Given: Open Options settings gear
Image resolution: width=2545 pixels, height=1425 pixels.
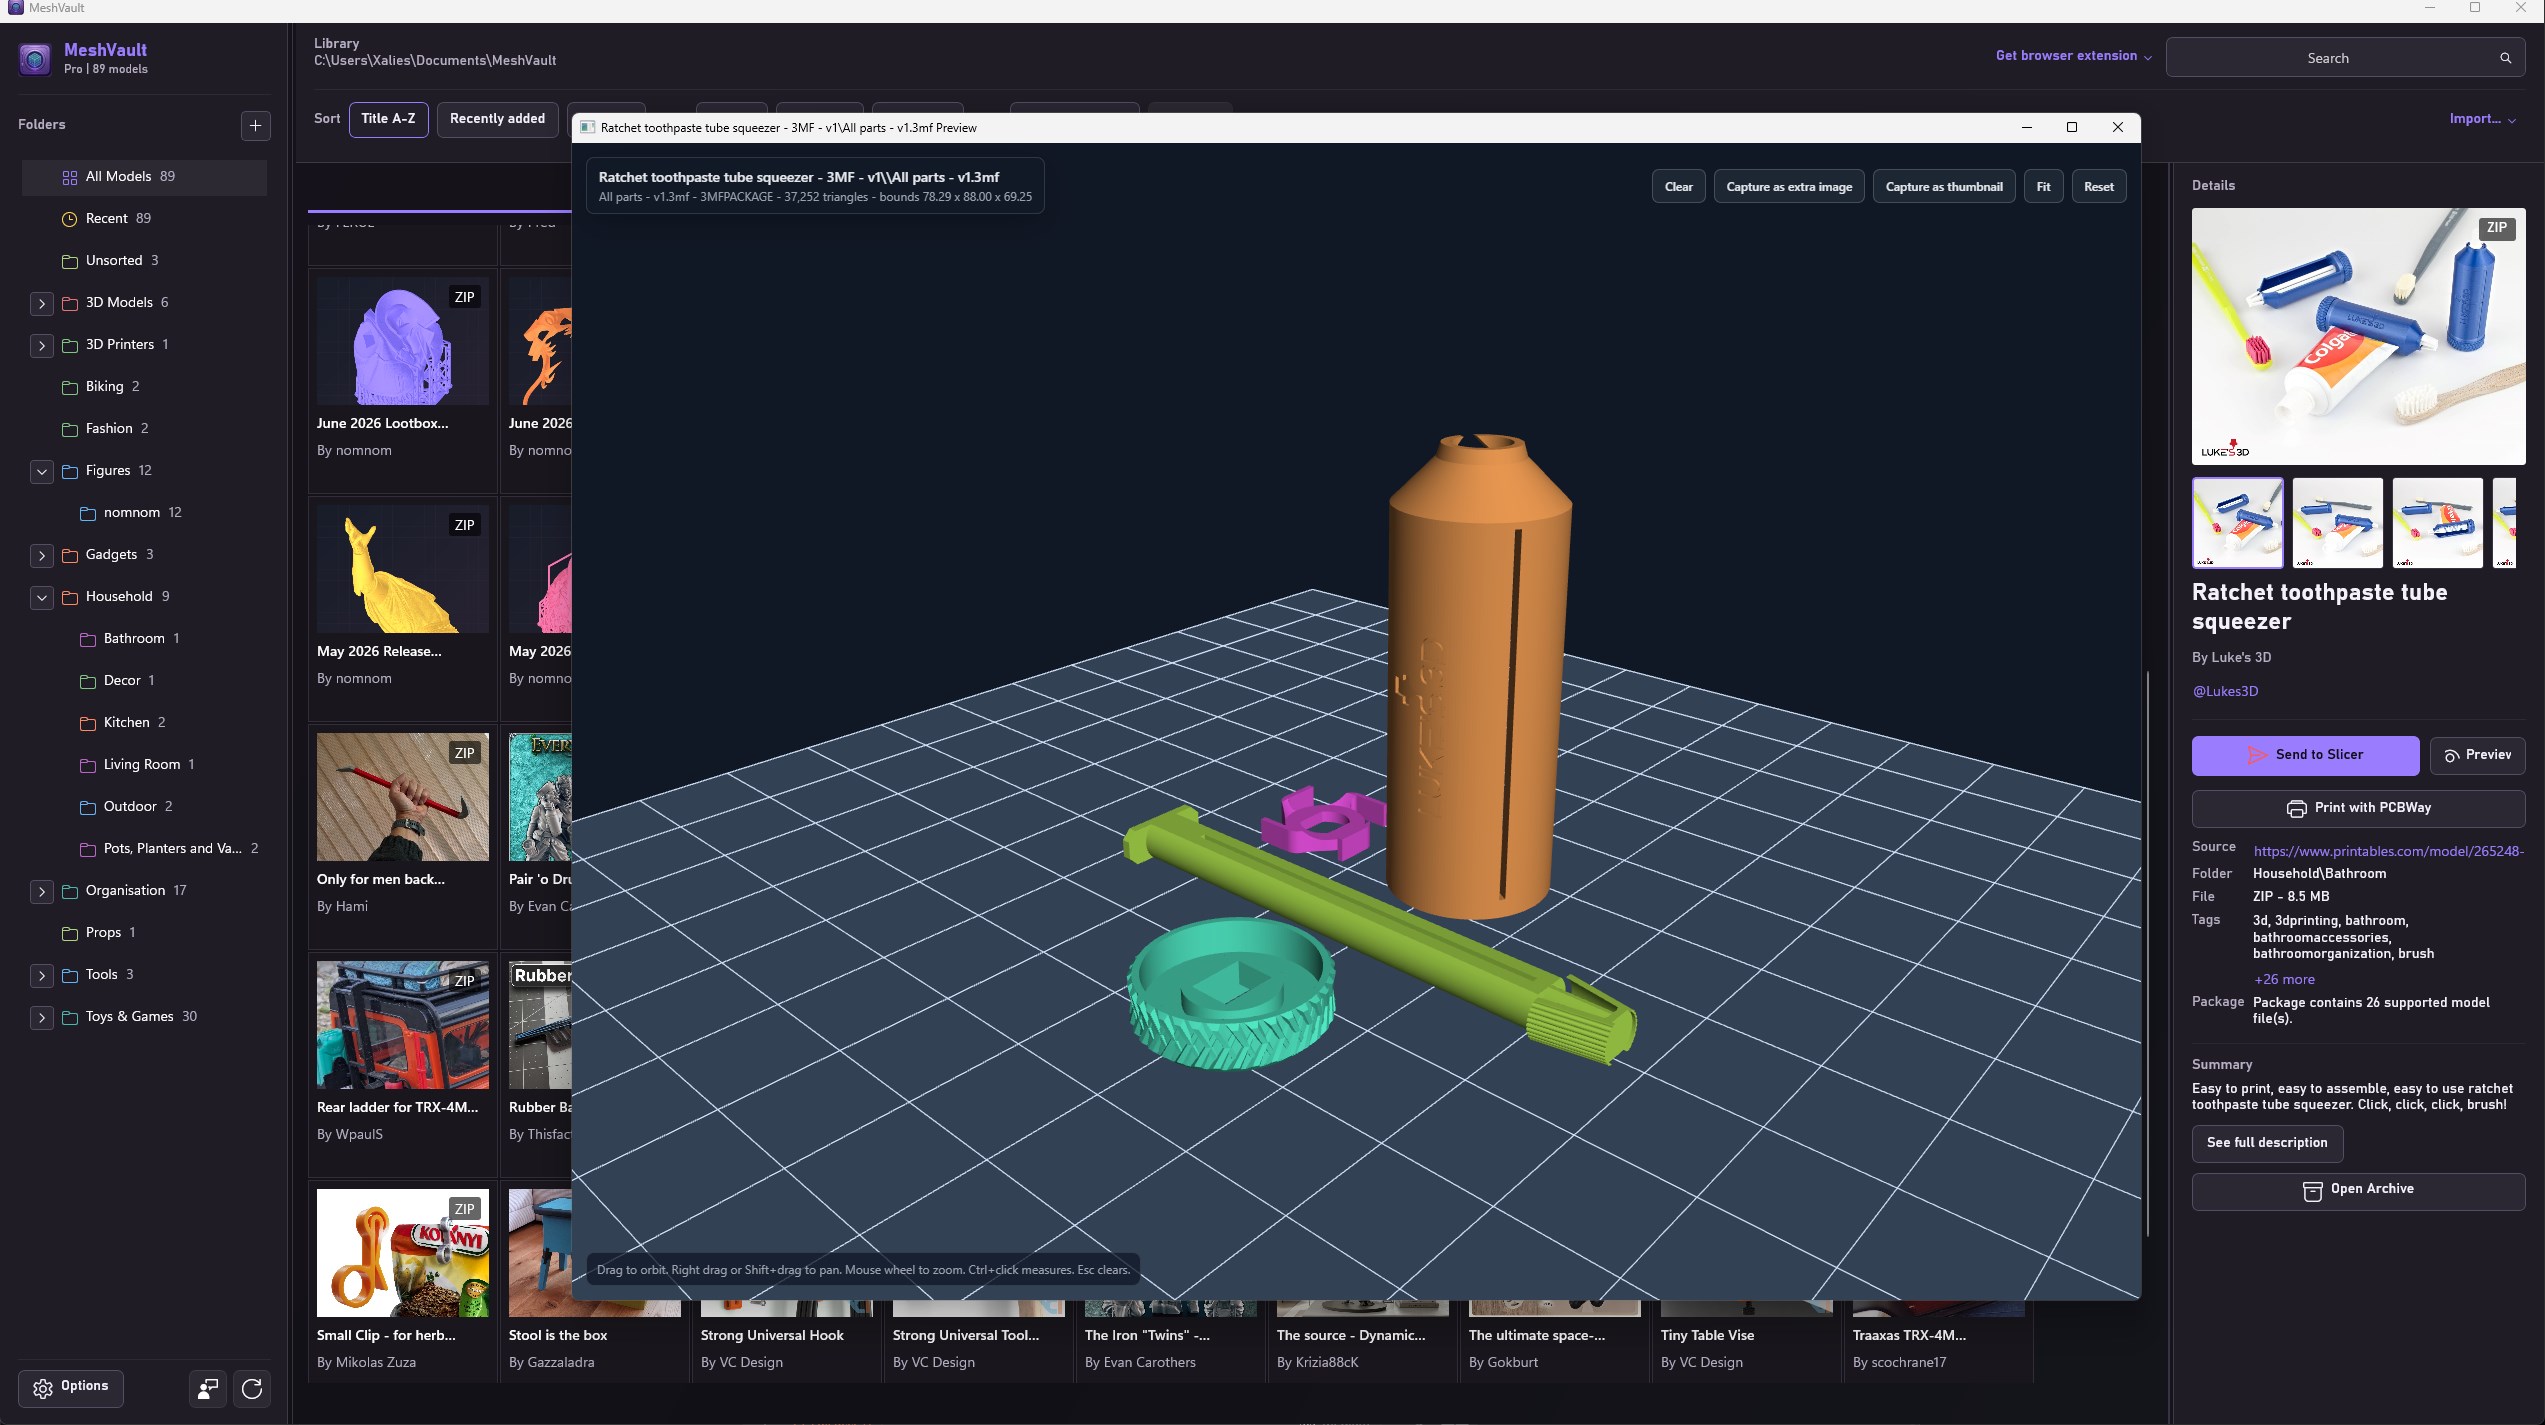Looking at the screenshot, I should coord(70,1387).
